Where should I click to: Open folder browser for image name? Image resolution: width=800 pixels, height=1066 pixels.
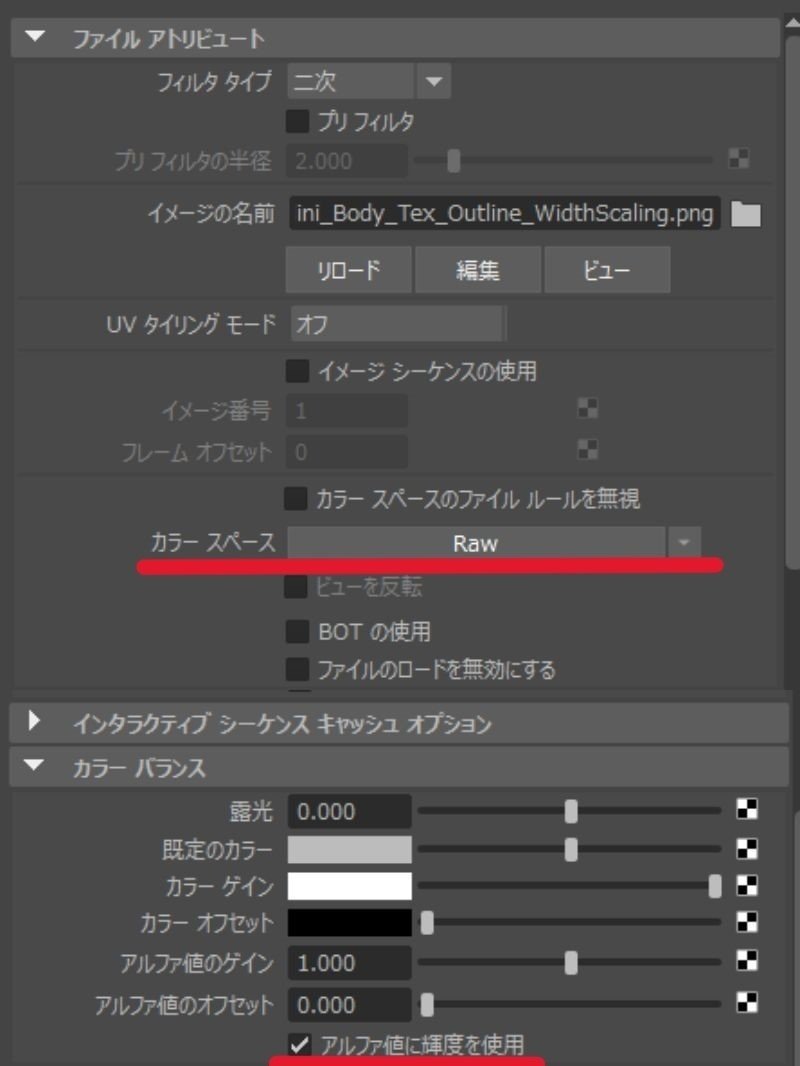click(746, 215)
